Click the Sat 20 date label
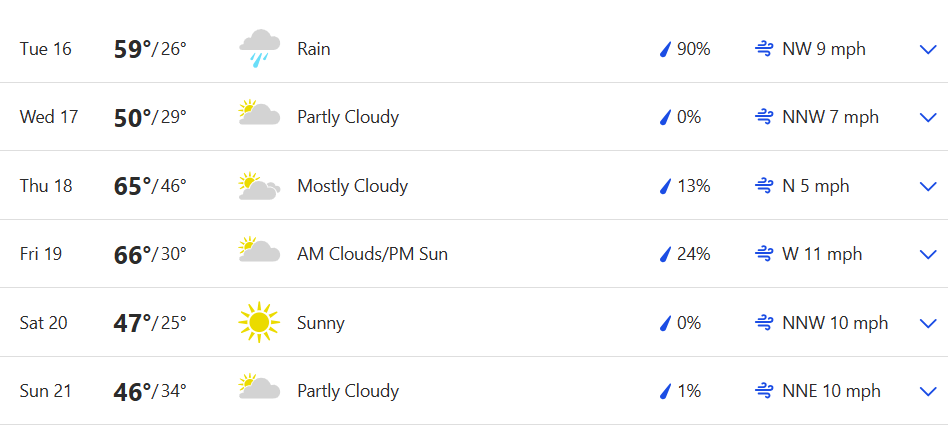This screenshot has height=427, width=948. (x=43, y=323)
